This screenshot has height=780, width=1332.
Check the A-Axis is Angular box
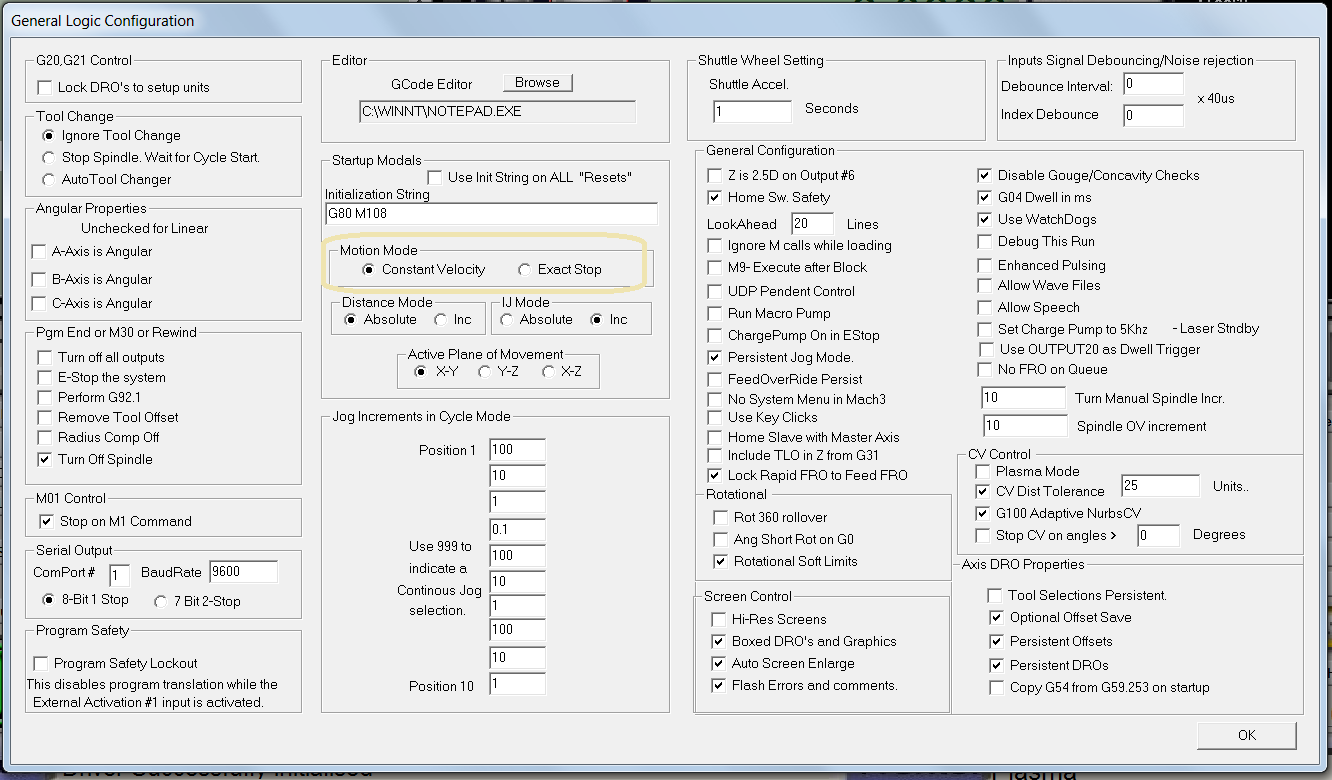coord(39,251)
